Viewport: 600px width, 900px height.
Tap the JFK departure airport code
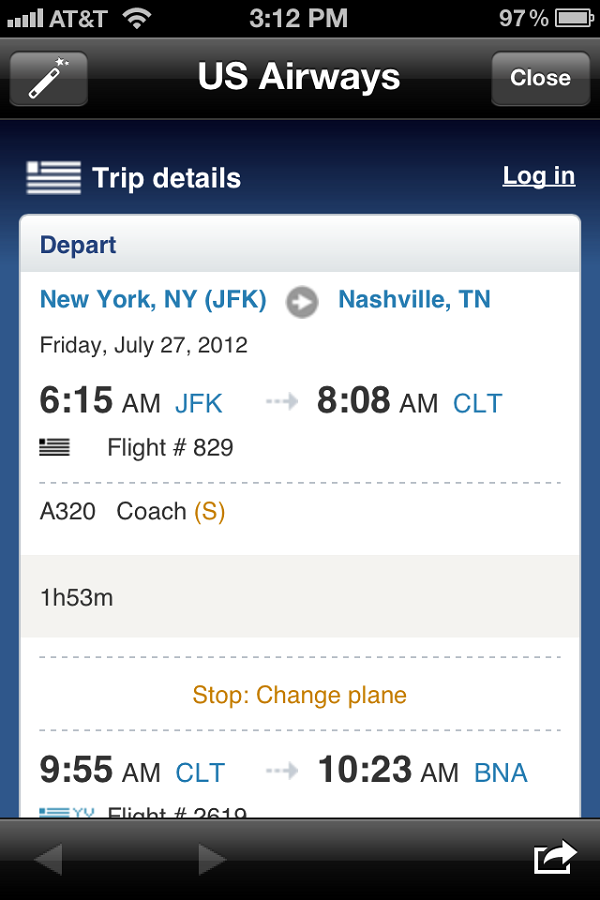click(x=199, y=403)
